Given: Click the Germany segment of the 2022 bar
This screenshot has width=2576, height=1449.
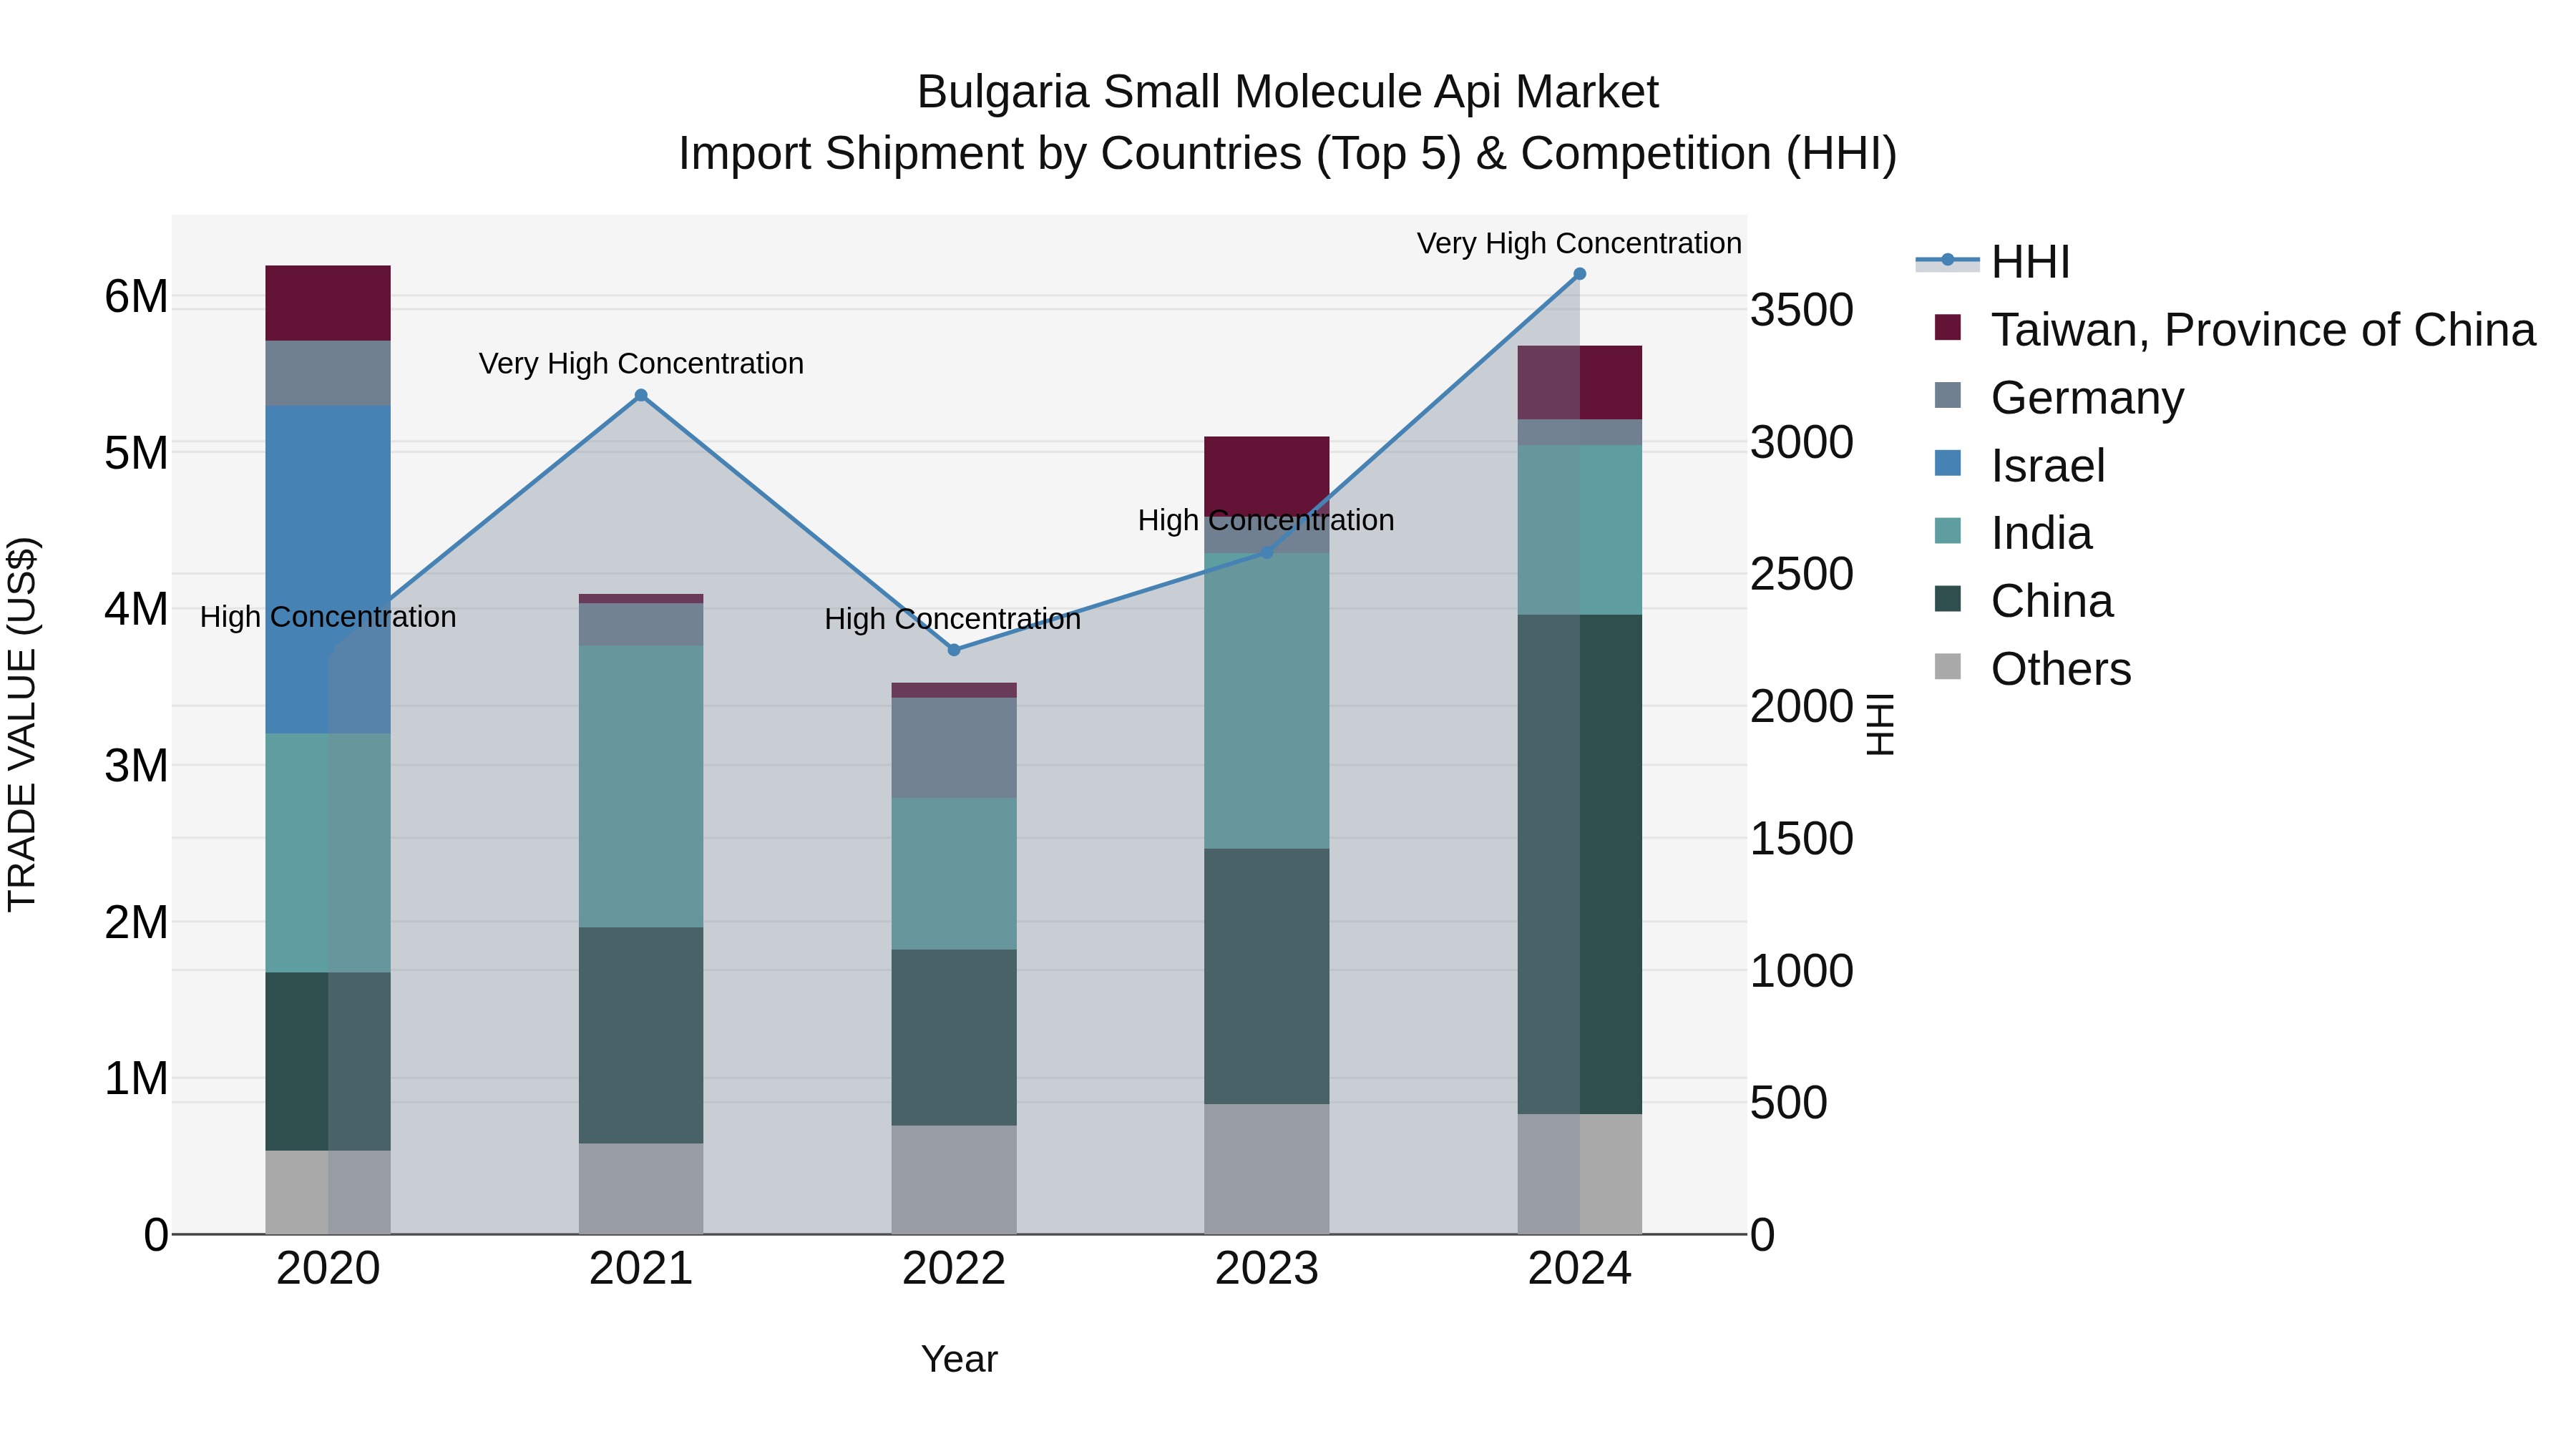Looking at the screenshot, I should (954, 748).
